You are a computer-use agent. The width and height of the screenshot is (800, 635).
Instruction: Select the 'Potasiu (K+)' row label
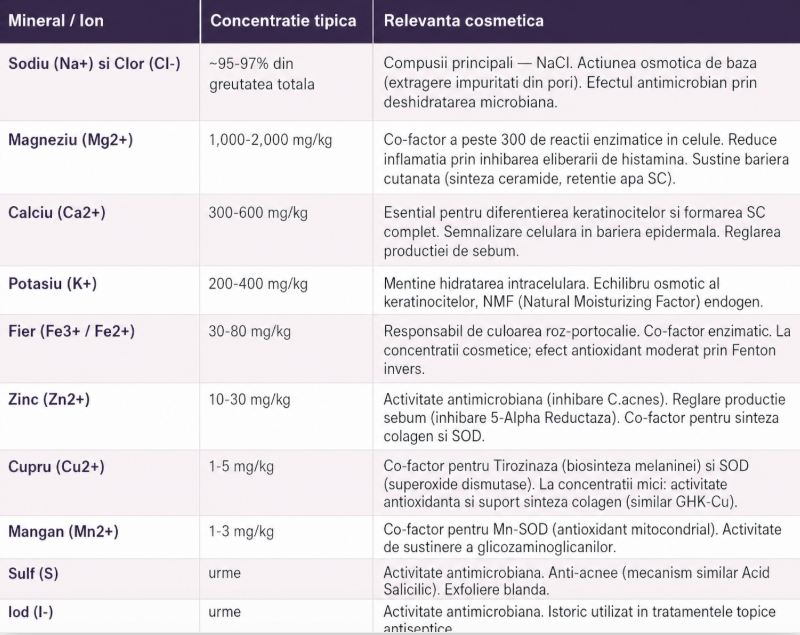52,284
